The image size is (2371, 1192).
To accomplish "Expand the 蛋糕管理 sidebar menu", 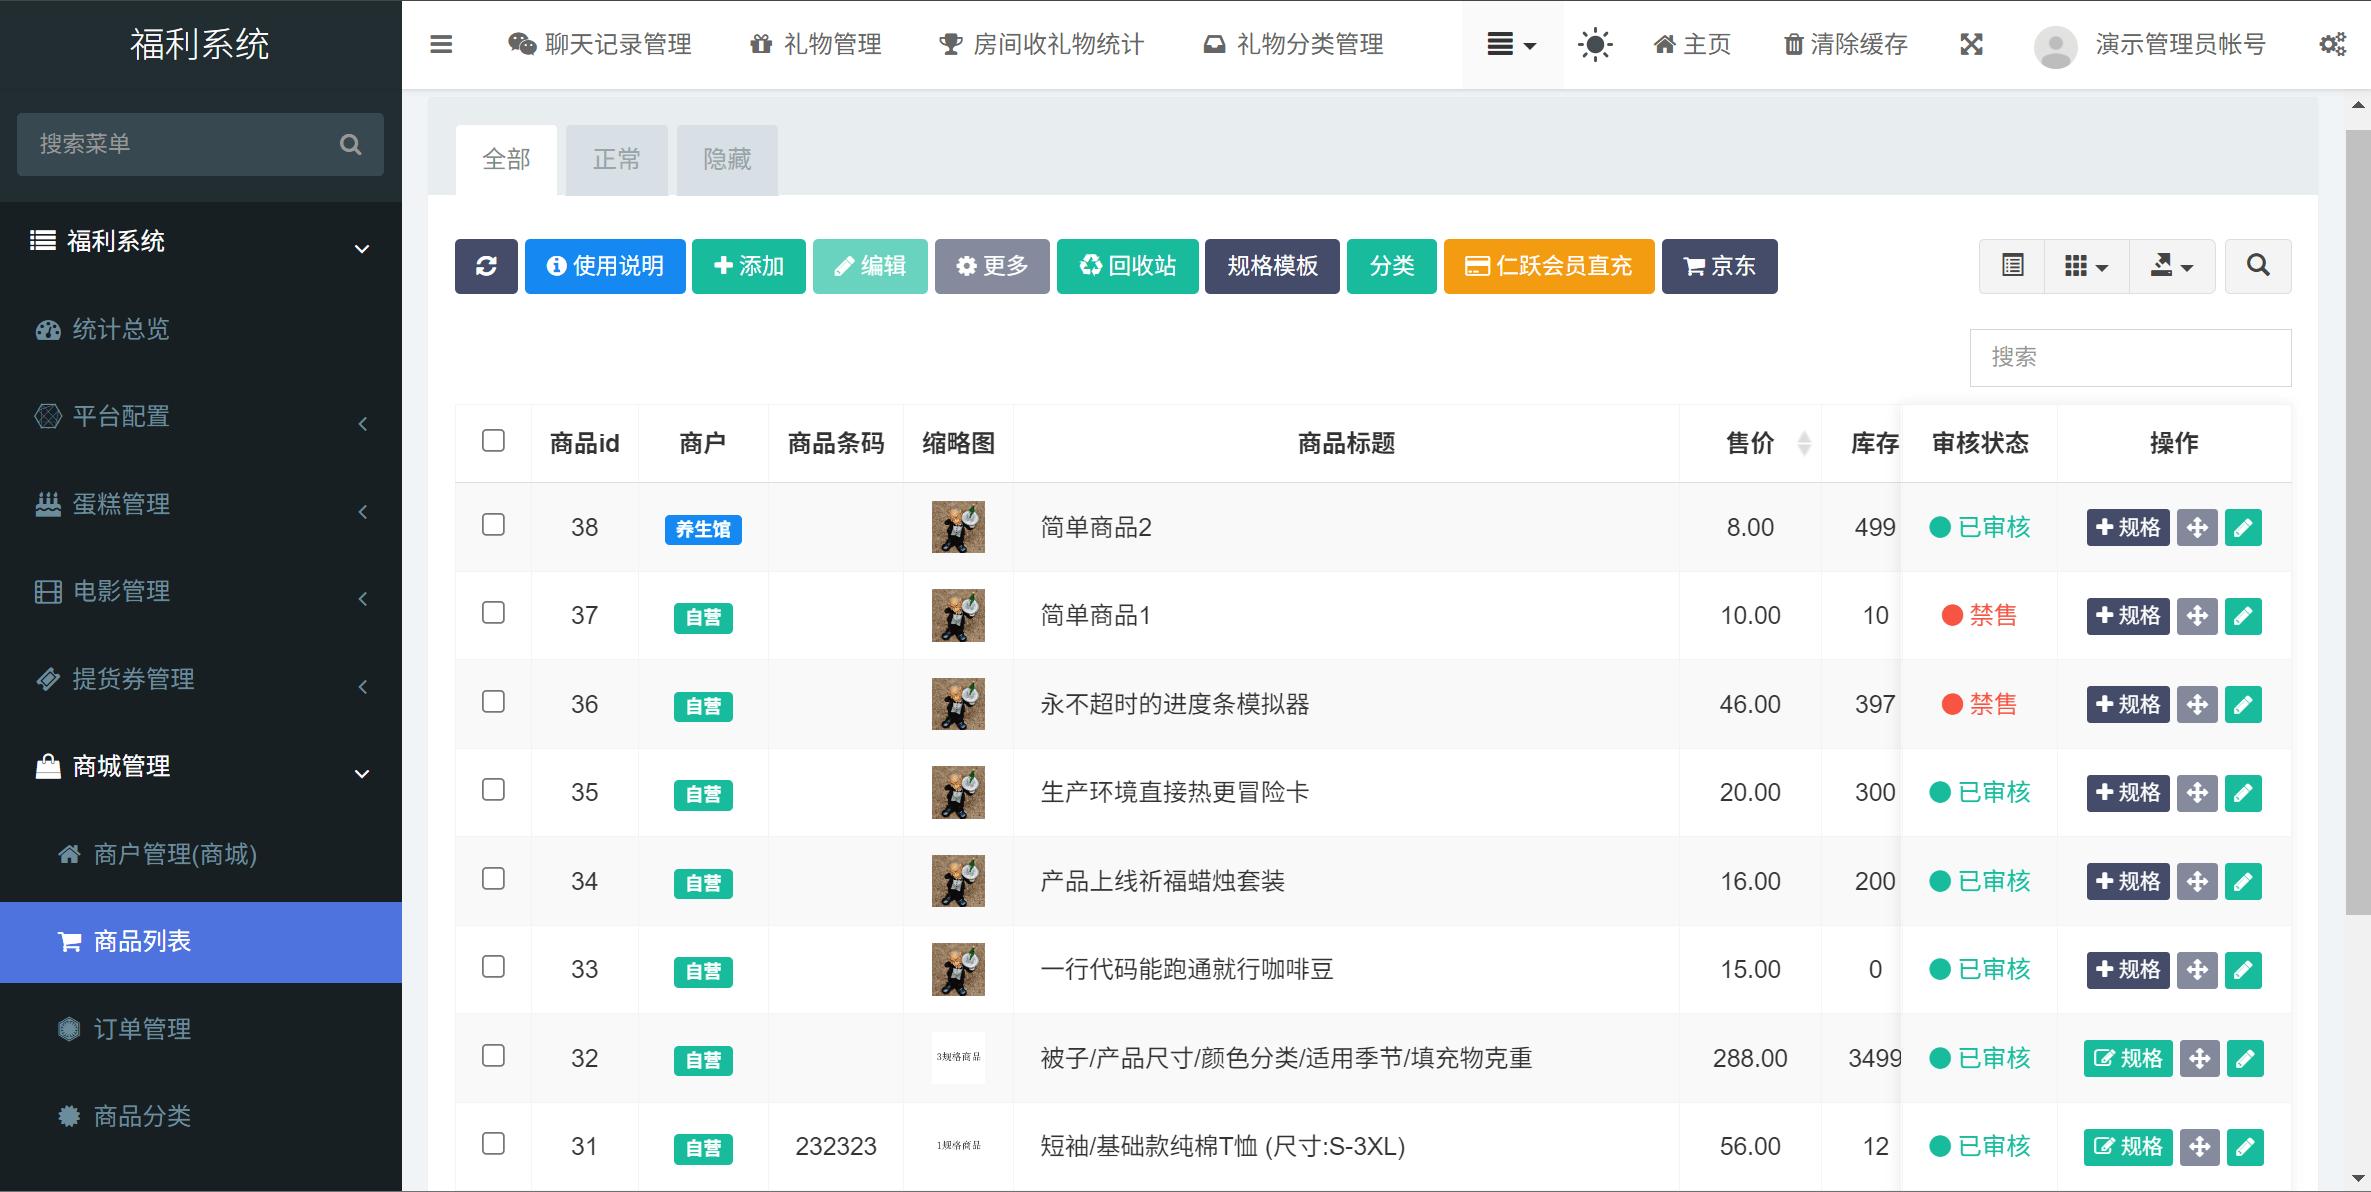I will tap(201, 505).
